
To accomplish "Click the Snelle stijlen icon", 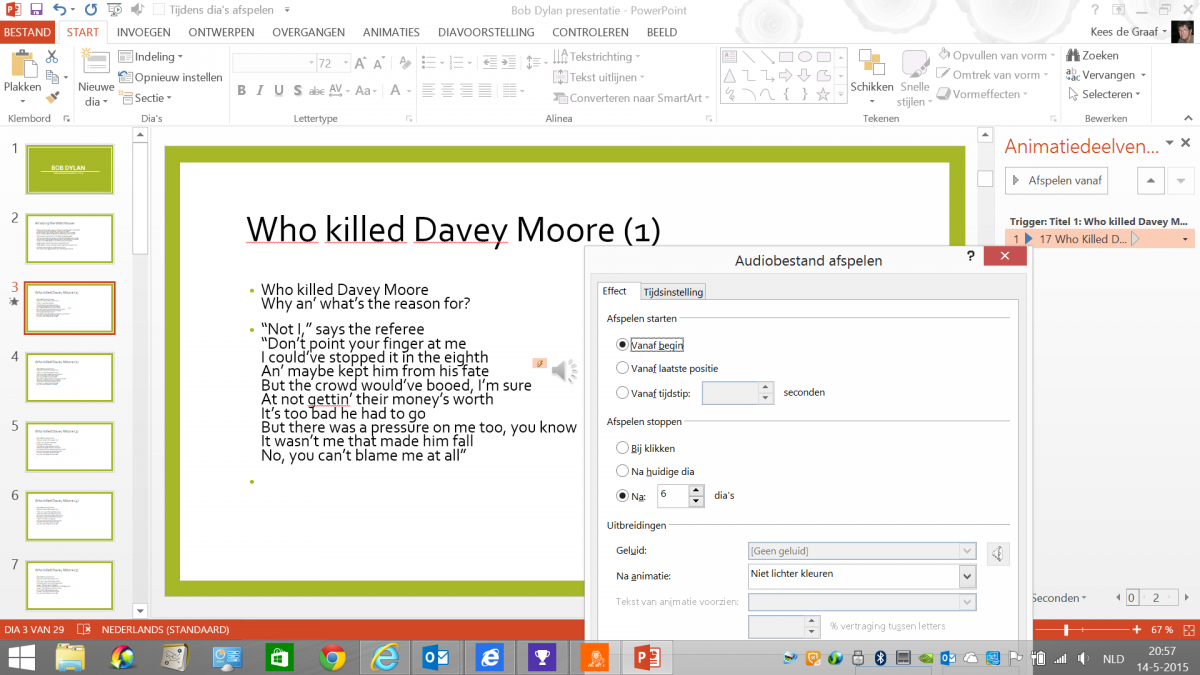I will (x=914, y=66).
